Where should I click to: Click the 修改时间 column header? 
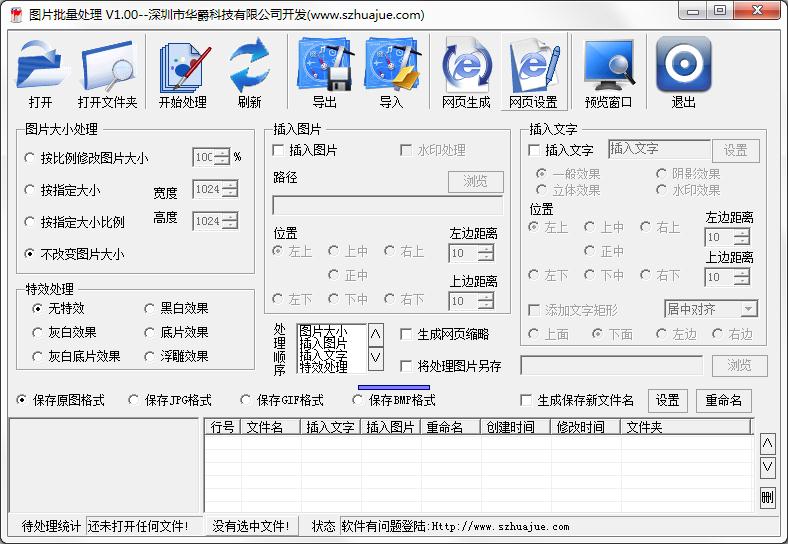pyautogui.click(x=585, y=427)
